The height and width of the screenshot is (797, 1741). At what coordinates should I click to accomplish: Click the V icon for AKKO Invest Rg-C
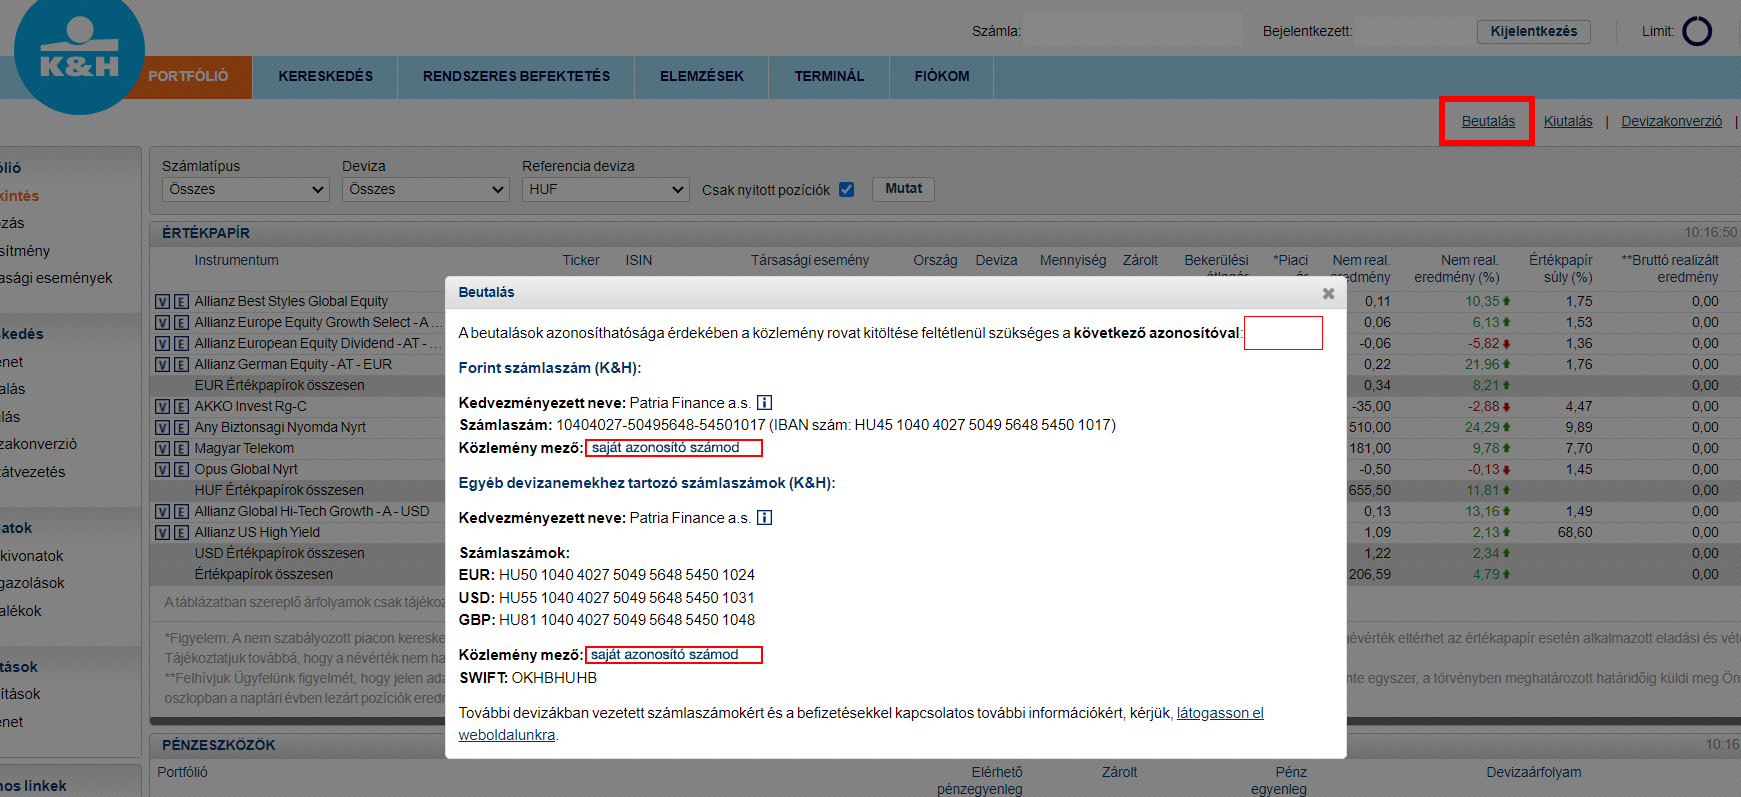click(162, 406)
